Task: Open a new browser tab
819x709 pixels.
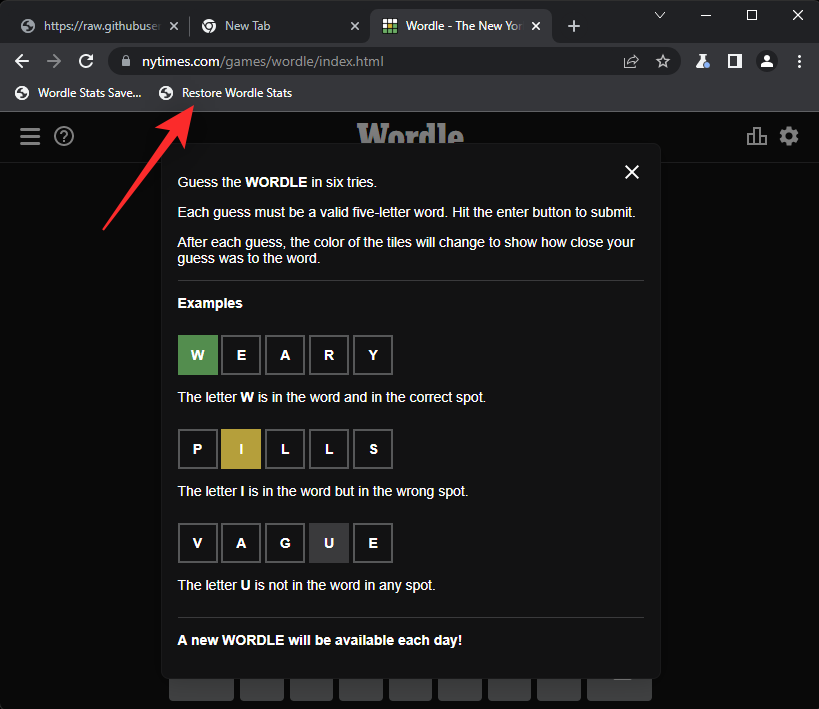Action: click(x=574, y=26)
